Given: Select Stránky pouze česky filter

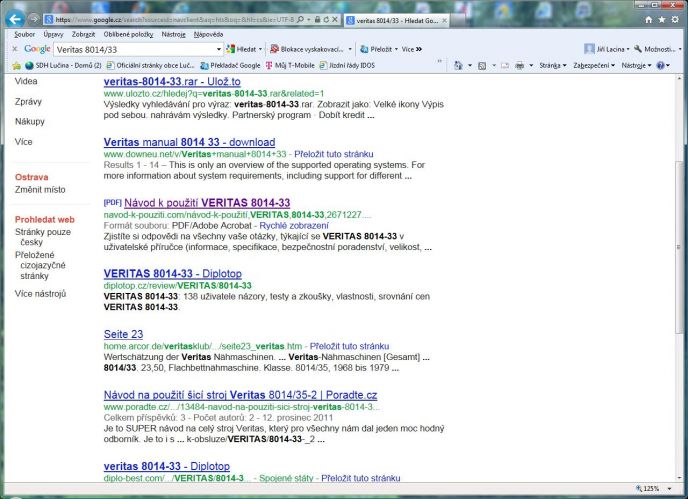Looking at the screenshot, I should tap(43, 237).
